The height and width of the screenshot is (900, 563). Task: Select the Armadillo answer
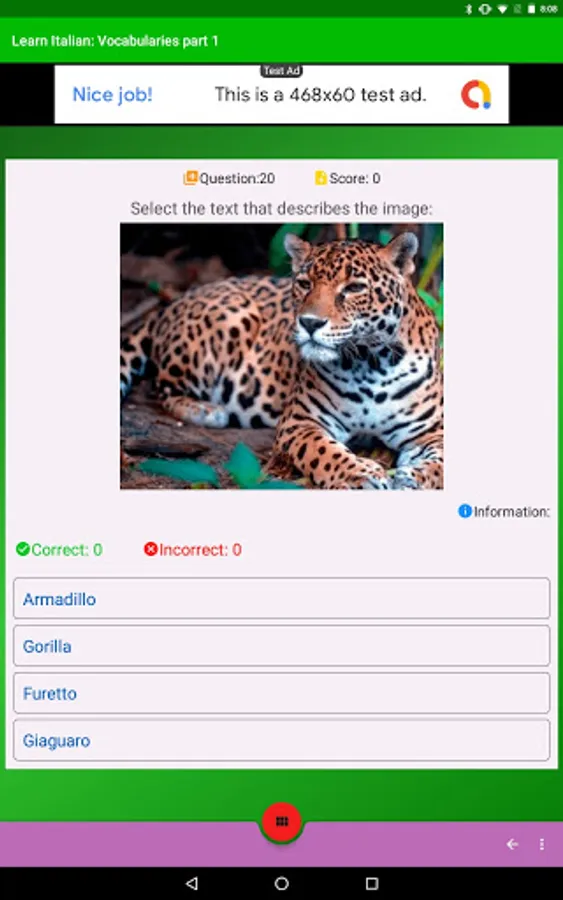point(281,598)
